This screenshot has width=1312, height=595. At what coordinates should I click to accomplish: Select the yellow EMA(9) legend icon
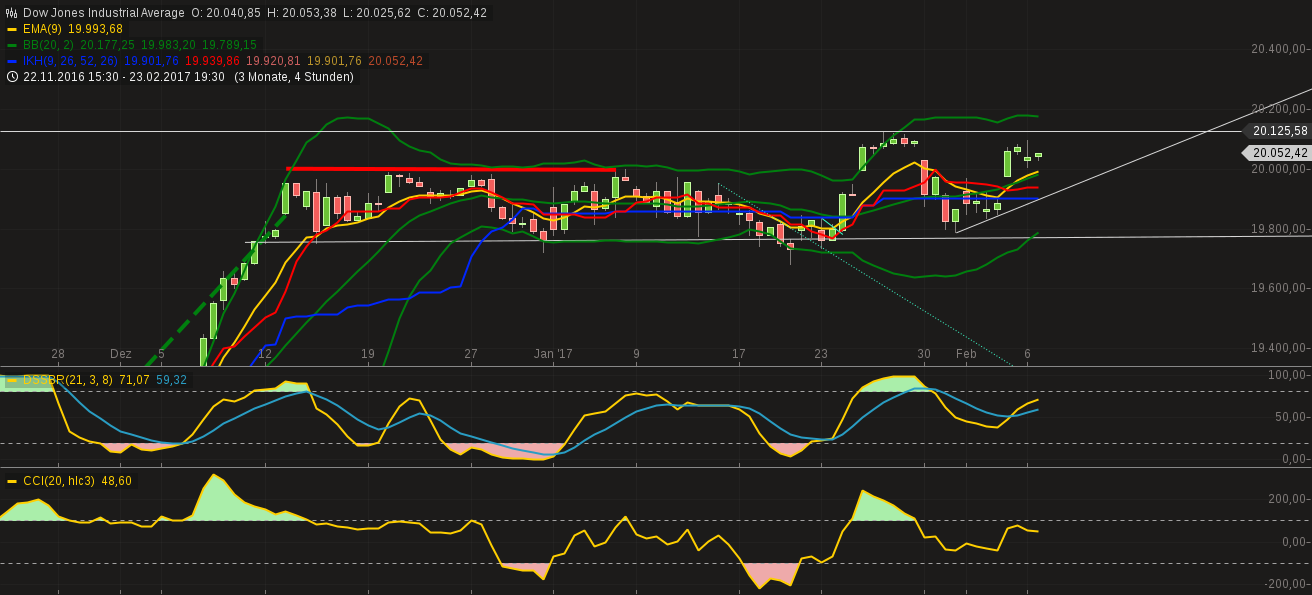pyautogui.click(x=11, y=30)
